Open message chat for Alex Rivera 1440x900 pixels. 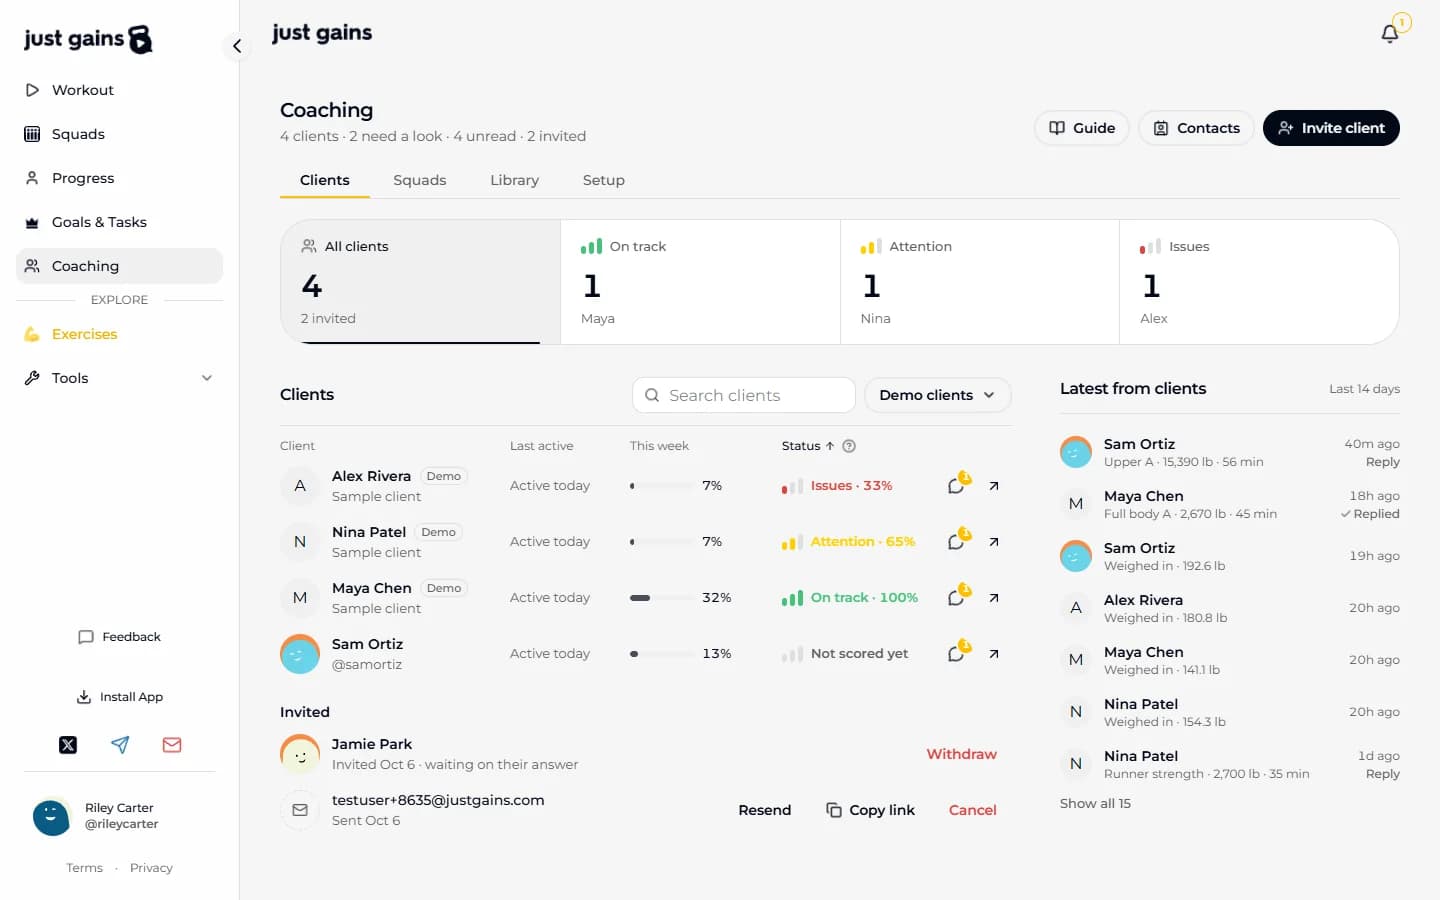957,485
